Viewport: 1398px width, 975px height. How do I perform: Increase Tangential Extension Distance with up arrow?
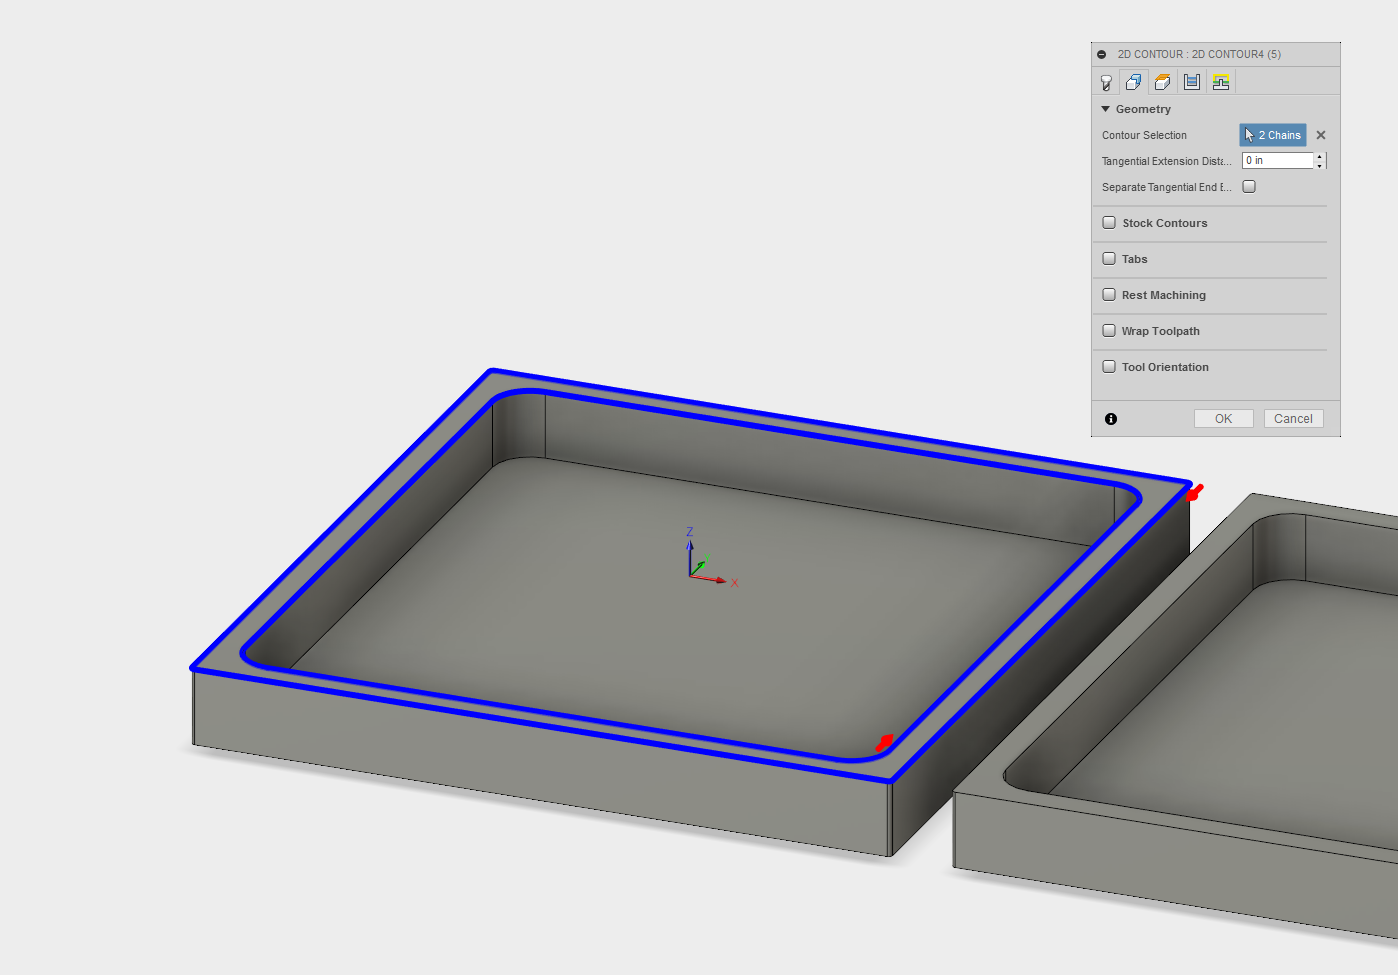click(1320, 156)
